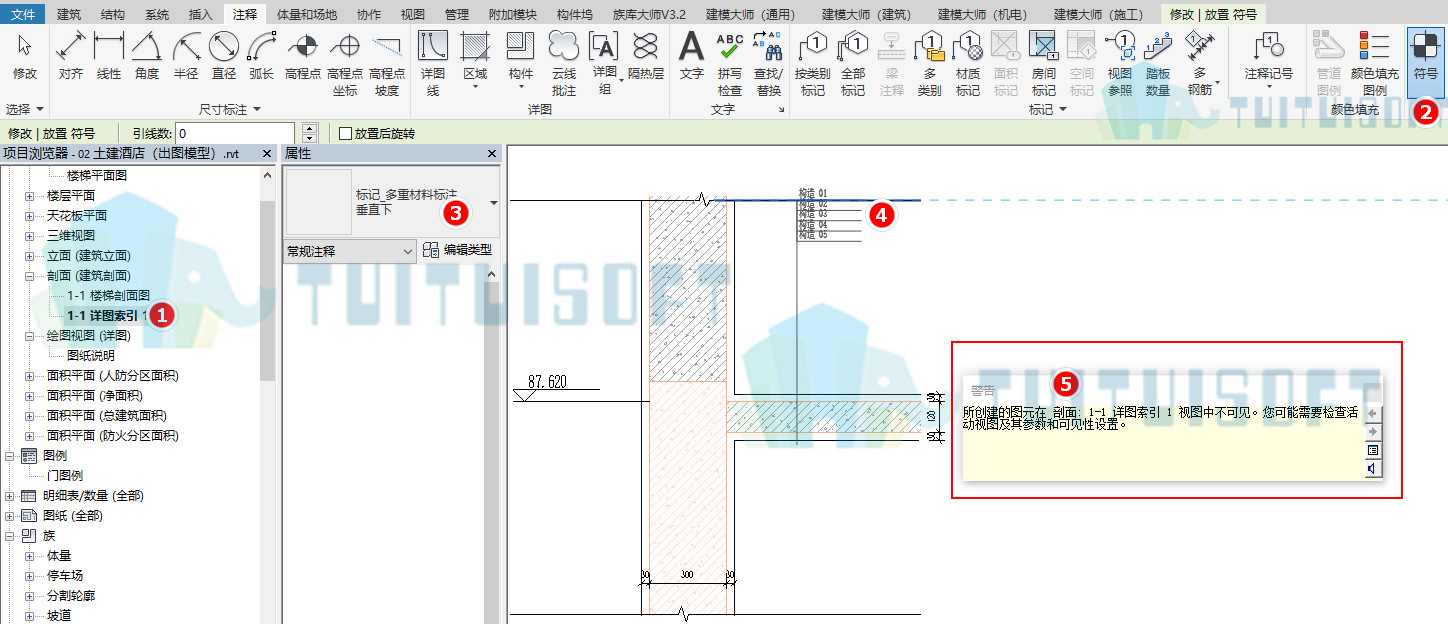Close the 项目浏览器 panel

click(x=267, y=154)
